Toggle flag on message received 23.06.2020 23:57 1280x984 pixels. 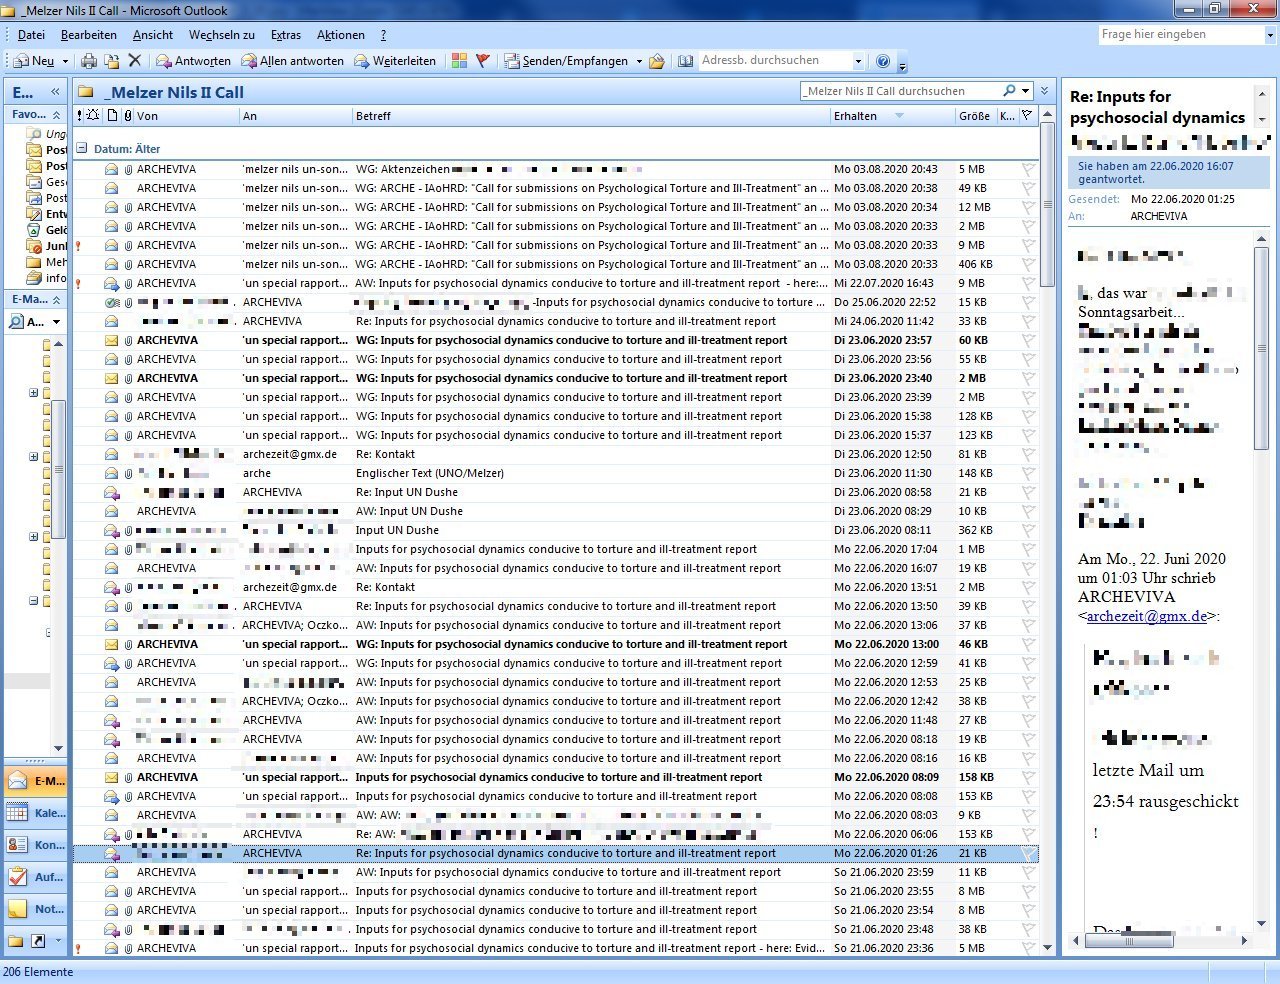[1028, 341]
